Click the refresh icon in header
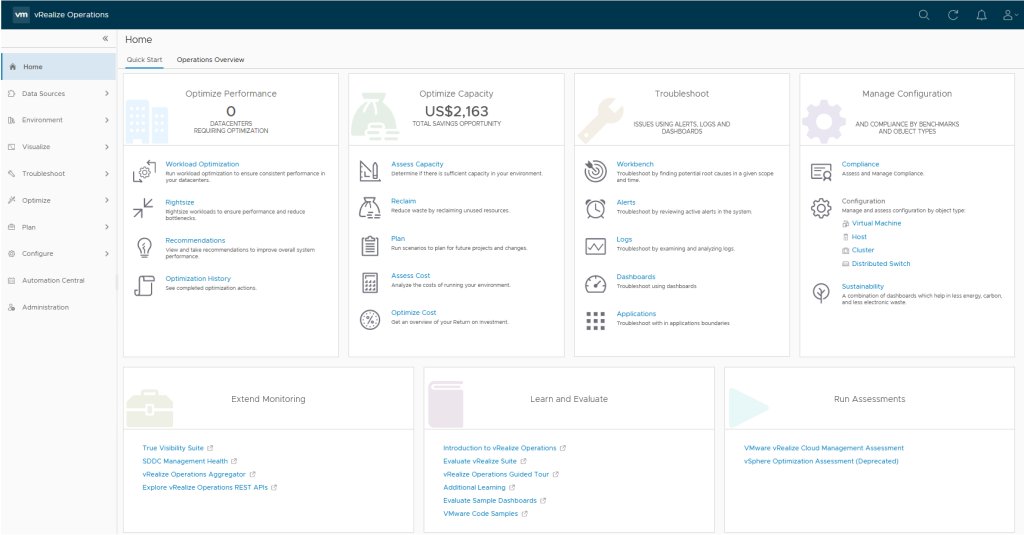The height and width of the screenshot is (535, 1024). (953, 14)
